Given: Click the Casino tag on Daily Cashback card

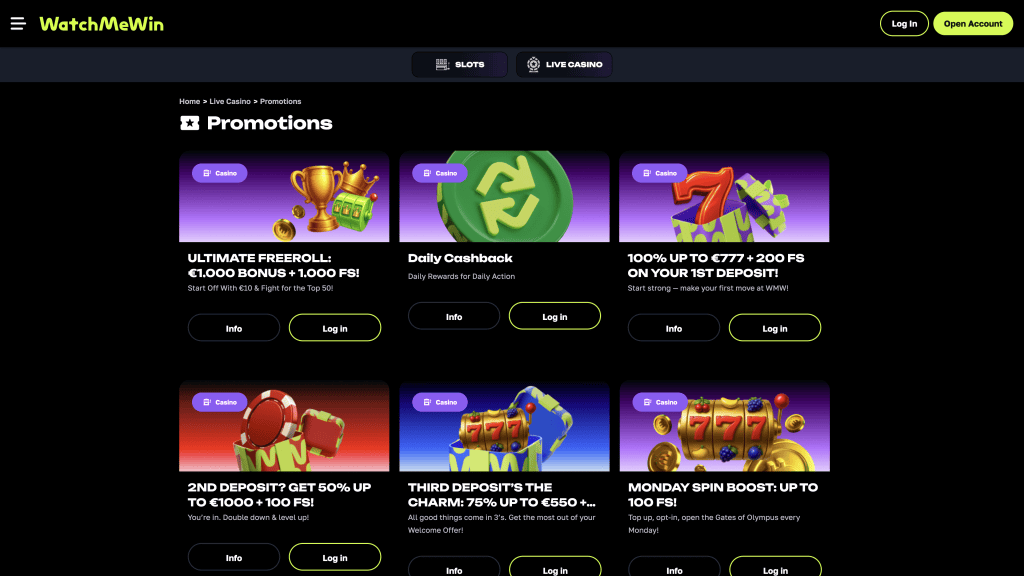Looking at the screenshot, I should [x=440, y=173].
